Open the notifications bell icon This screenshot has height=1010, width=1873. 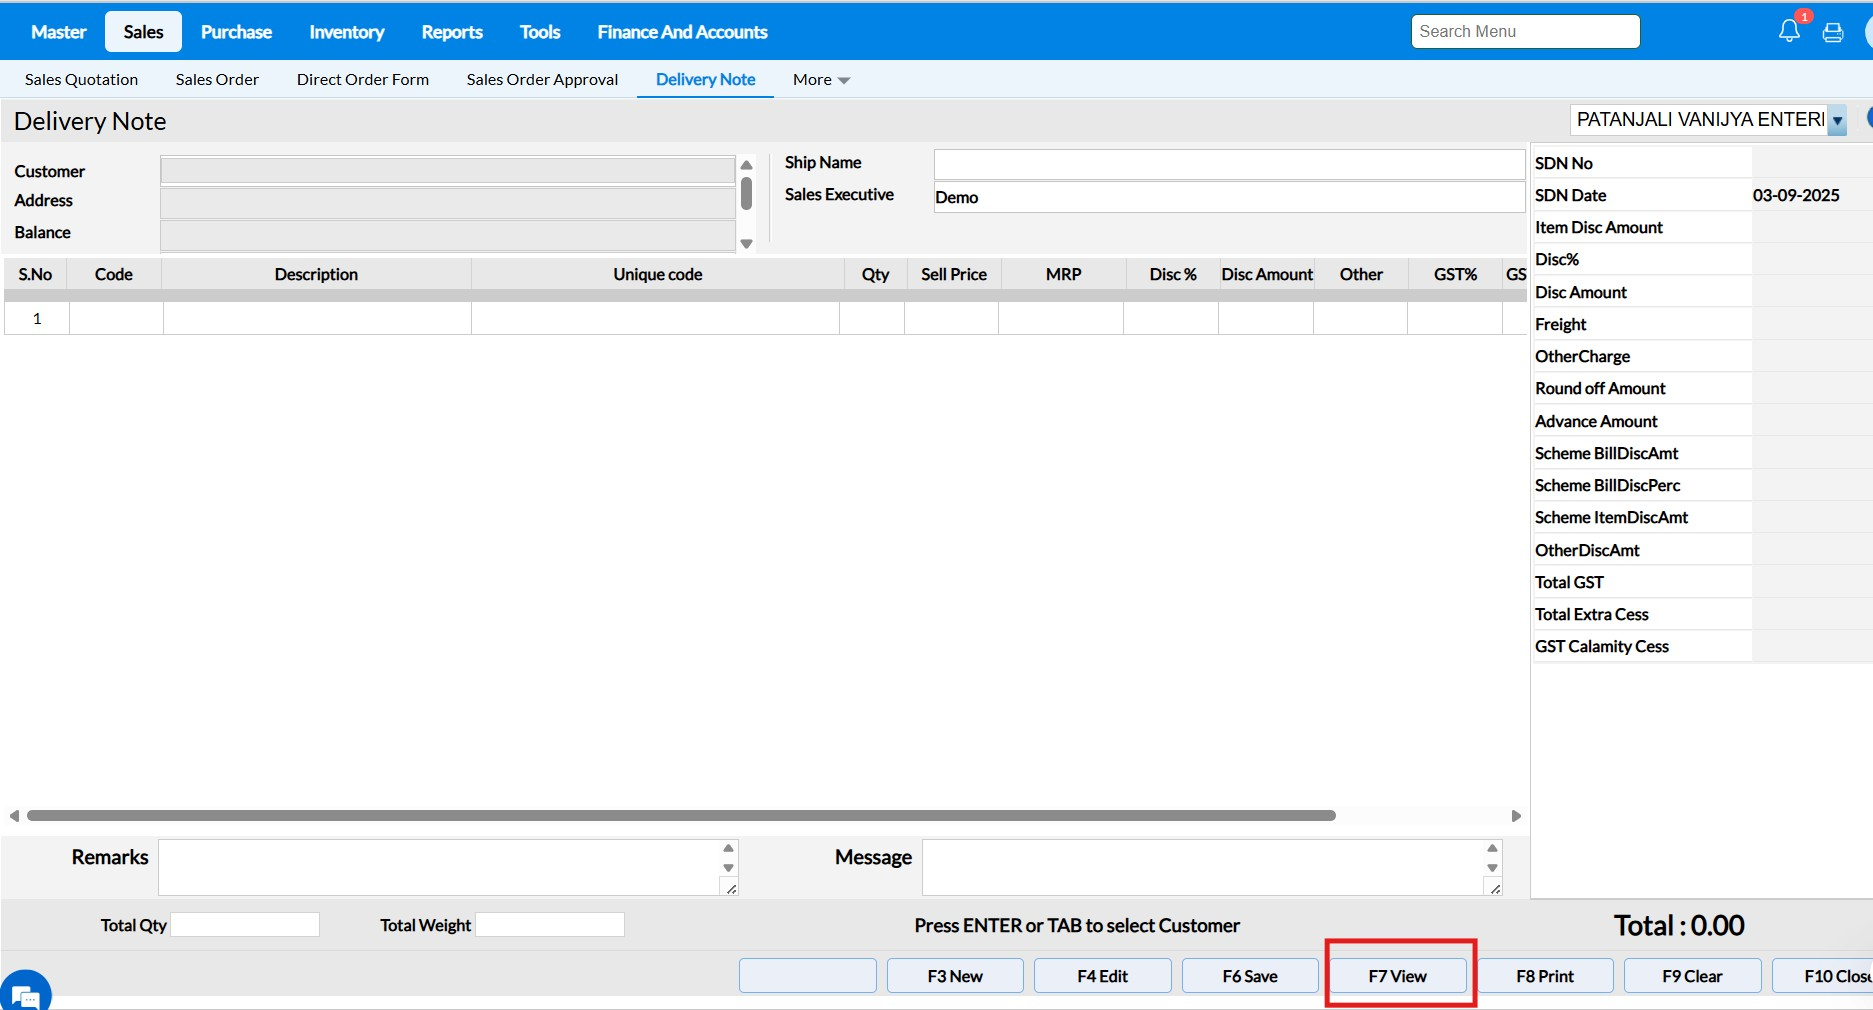coord(1789,32)
